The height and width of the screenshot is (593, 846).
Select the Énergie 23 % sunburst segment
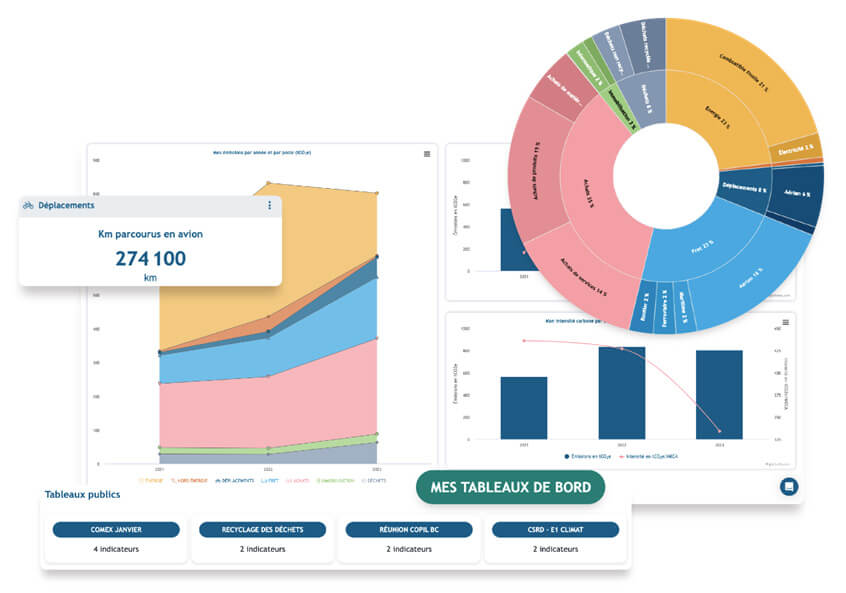click(x=717, y=118)
